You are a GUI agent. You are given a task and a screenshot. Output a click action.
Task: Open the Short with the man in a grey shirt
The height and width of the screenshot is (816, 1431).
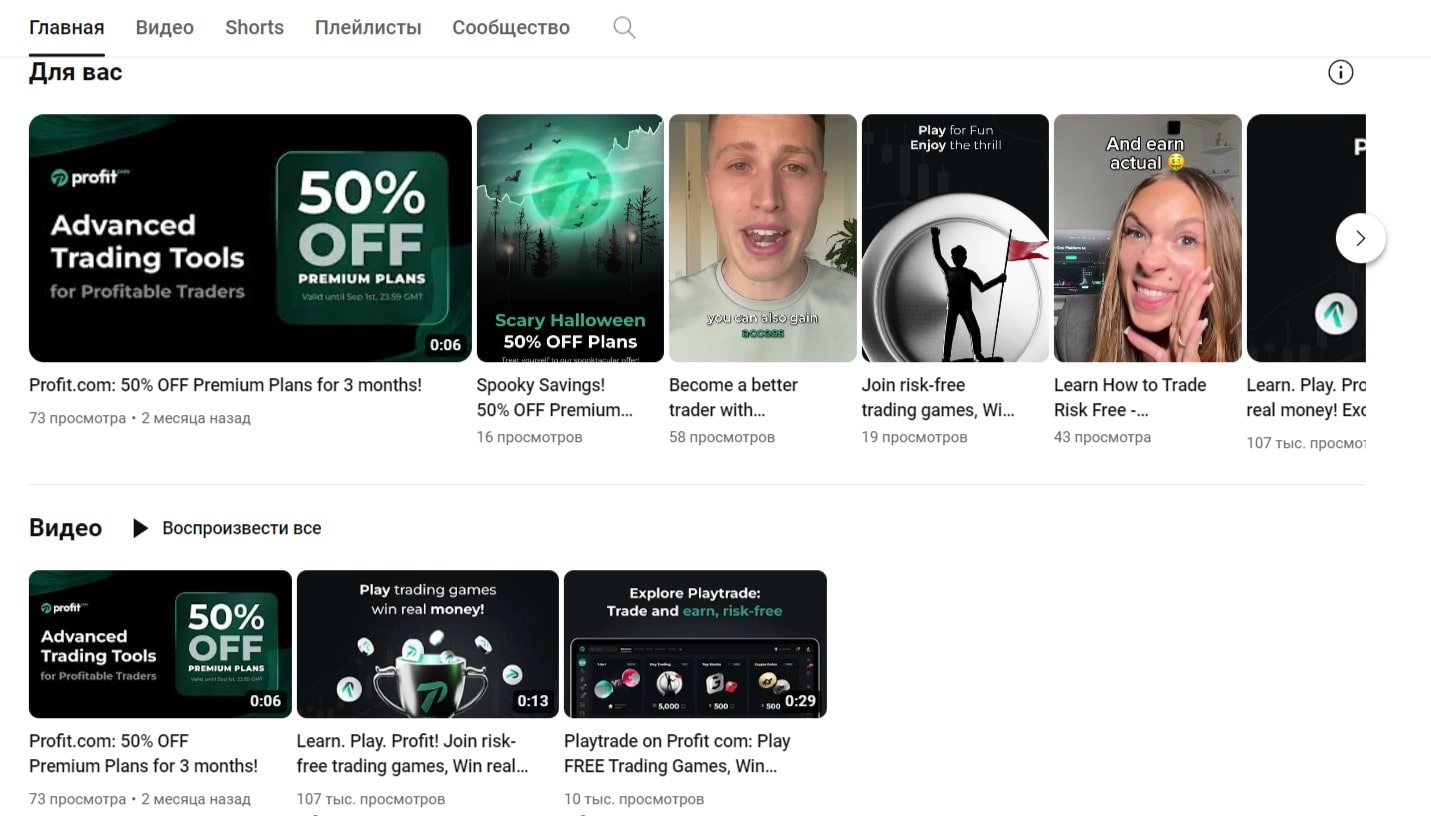click(x=763, y=238)
